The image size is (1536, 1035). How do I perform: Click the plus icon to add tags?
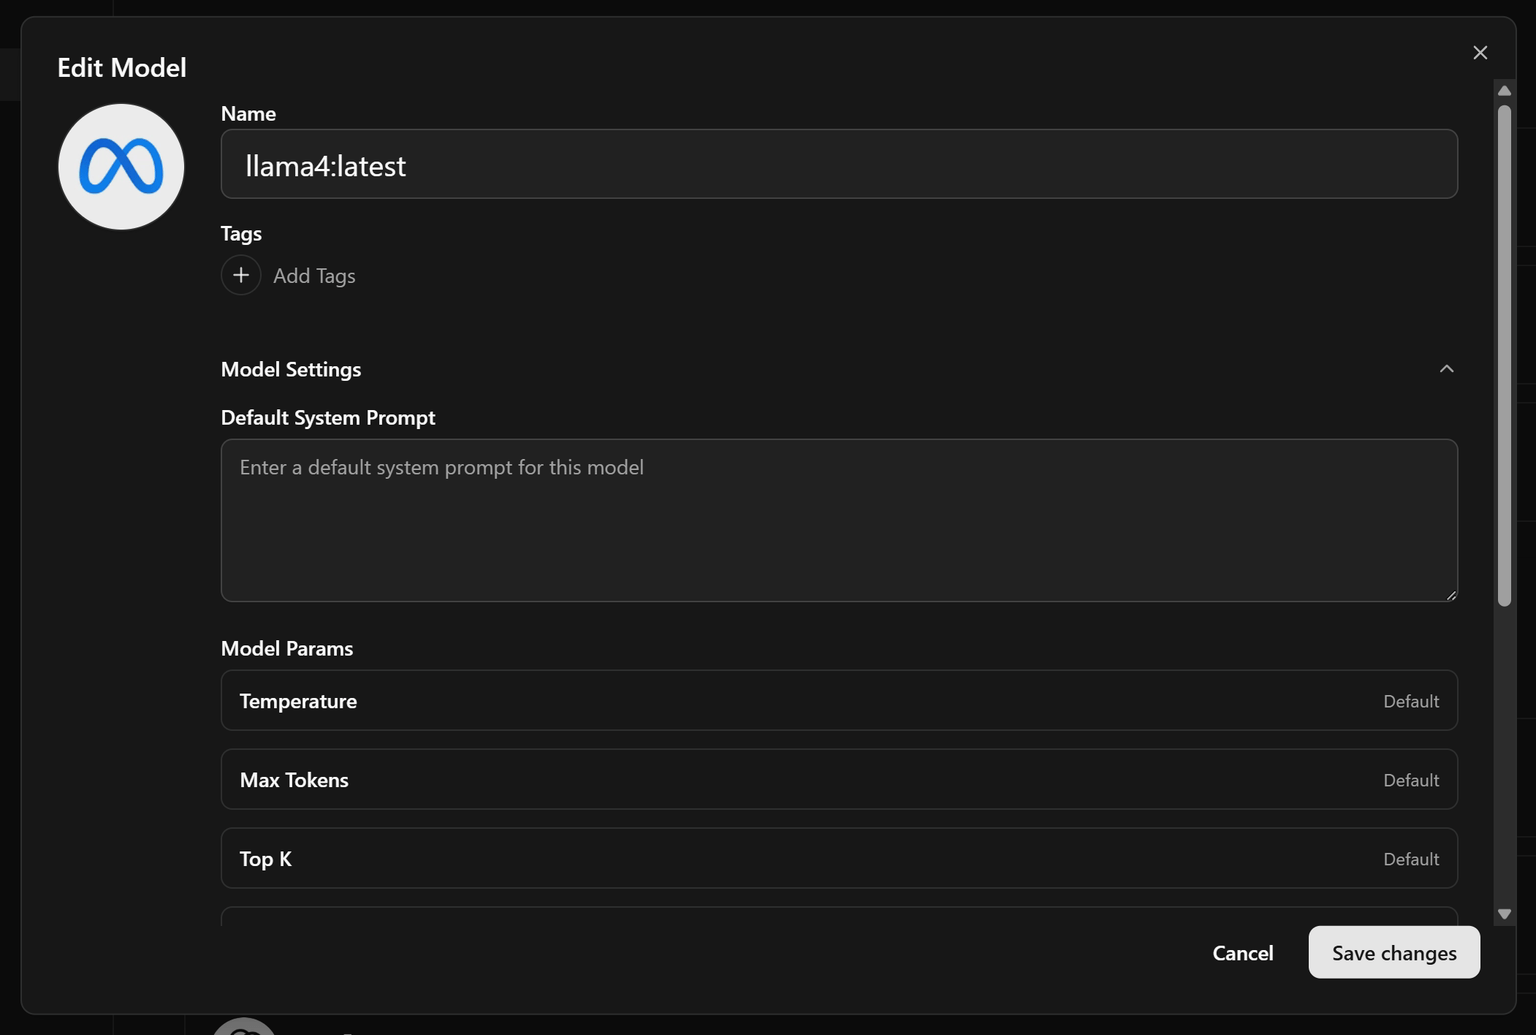click(x=241, y=275)
